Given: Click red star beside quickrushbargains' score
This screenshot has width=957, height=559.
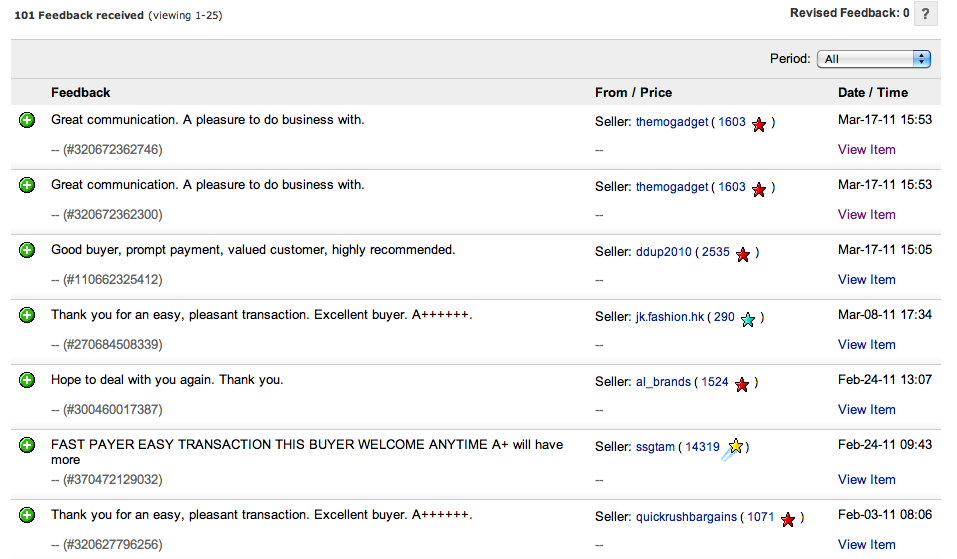Looking at the screenshot, I should (x=788, y=519).
